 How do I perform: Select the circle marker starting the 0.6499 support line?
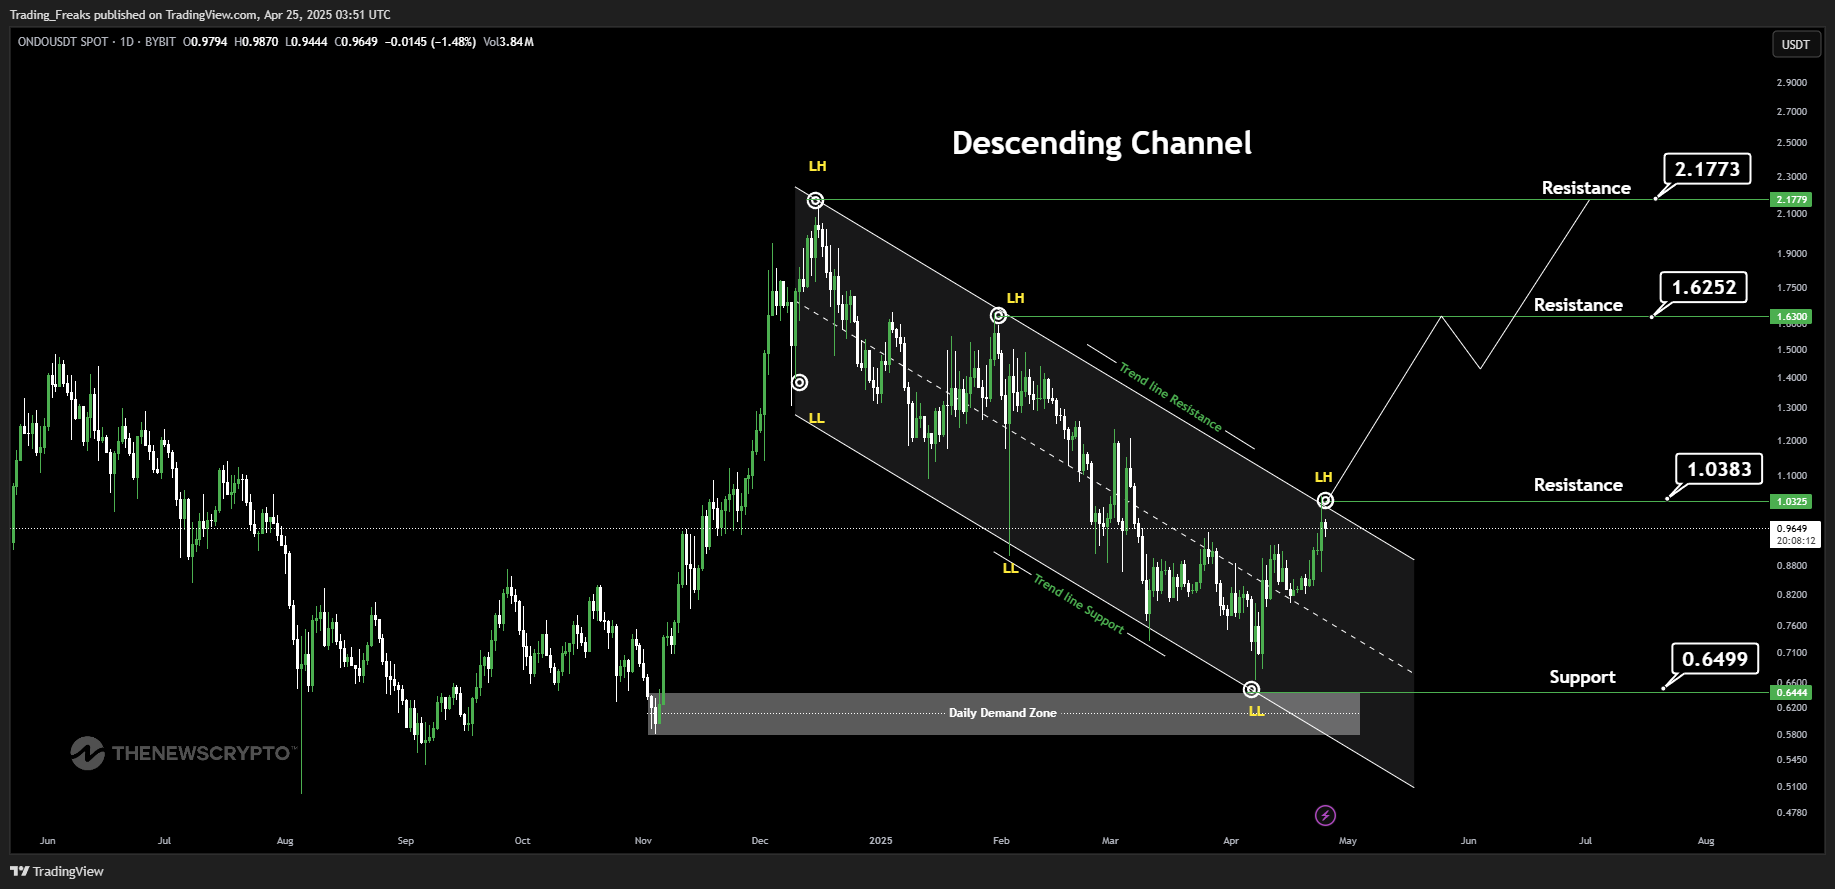[x=1251, y=689]
